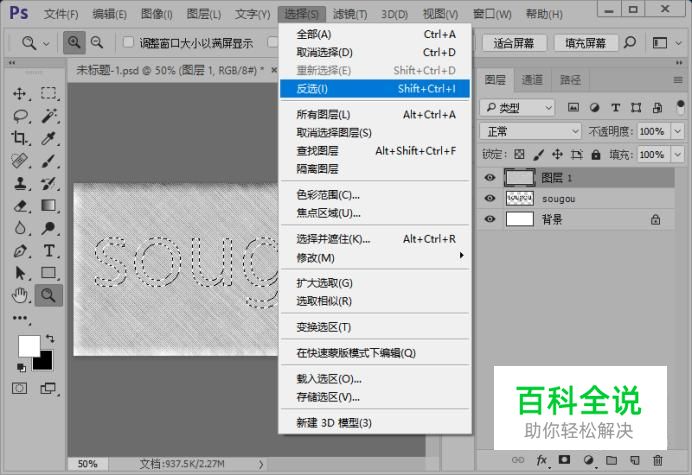Toggle lock image pixels brush icon
The image size is (692, 475).
coord(538,155)
